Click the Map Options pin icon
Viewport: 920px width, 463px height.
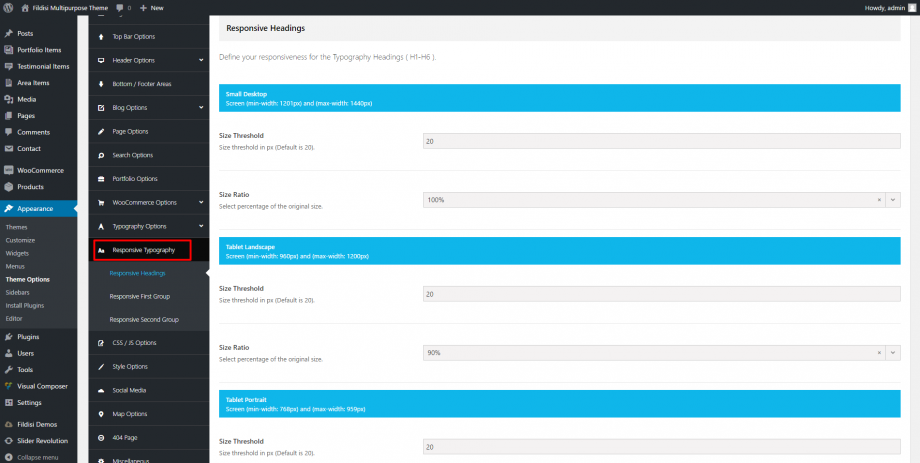point(101,414)
